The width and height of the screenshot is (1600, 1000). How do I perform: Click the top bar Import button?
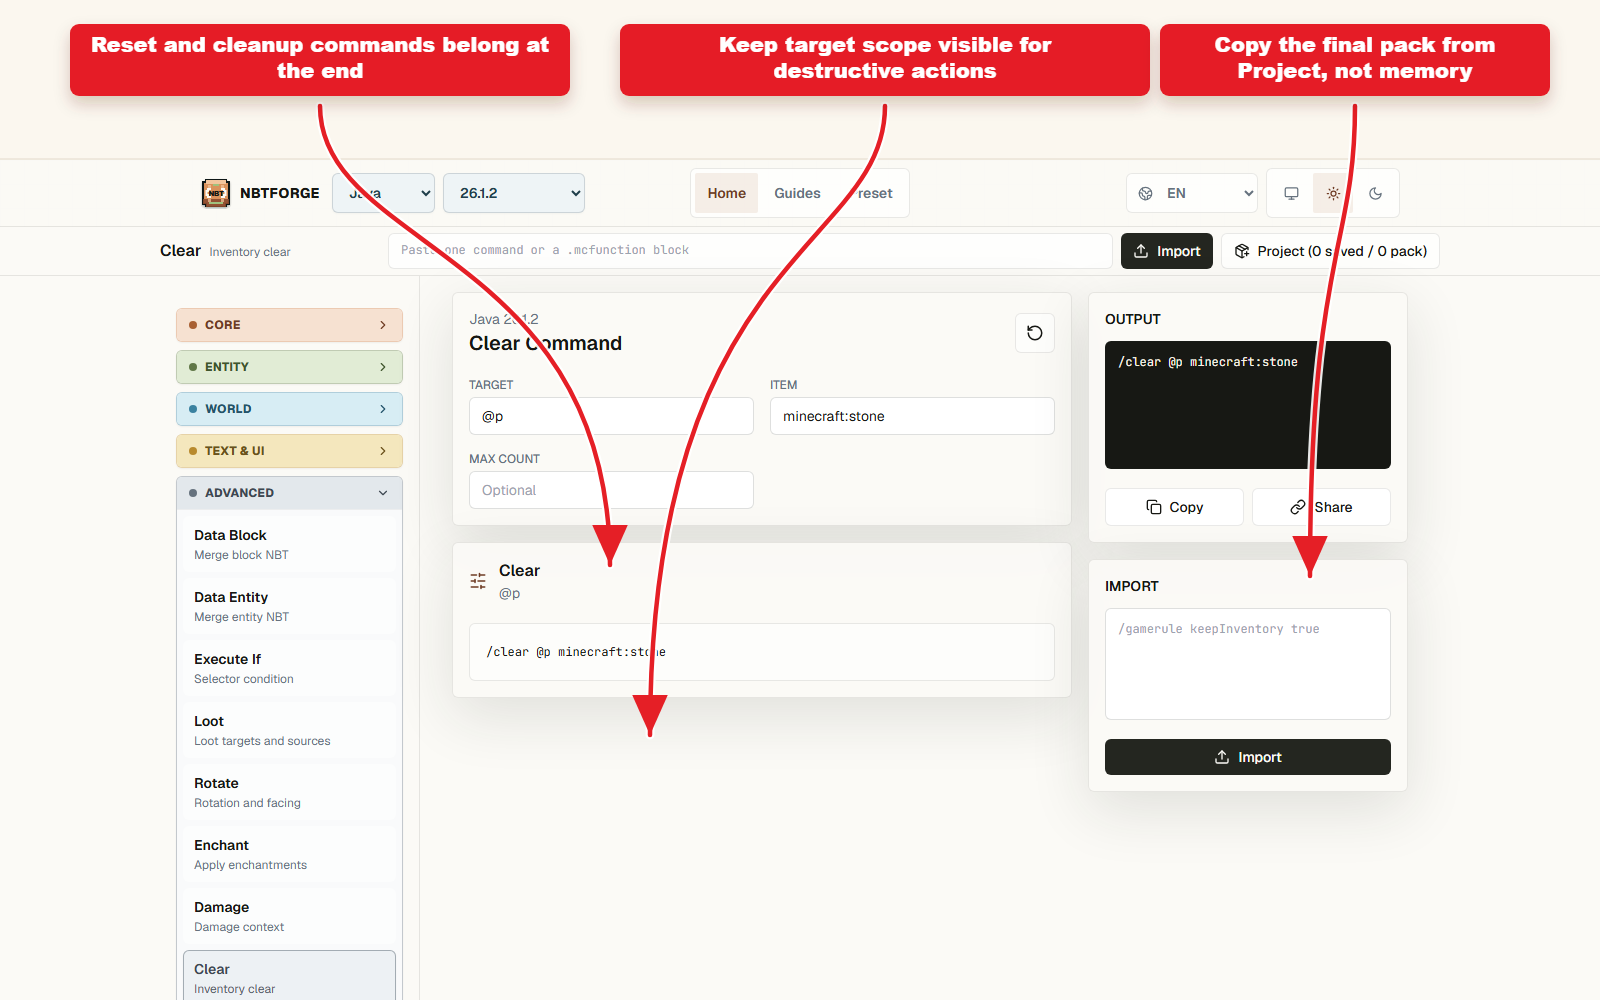click(1167, 251)
